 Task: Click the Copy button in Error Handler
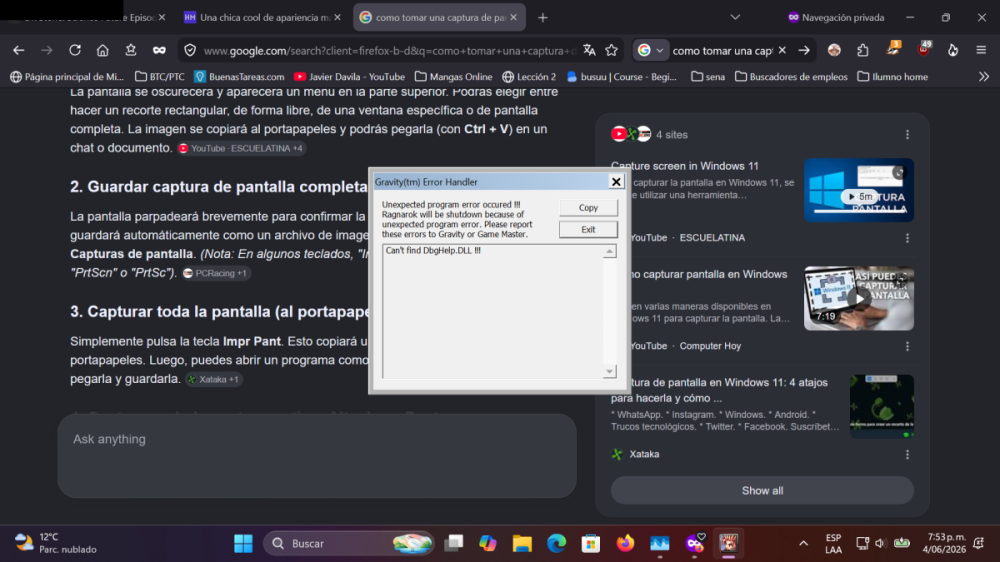[588, 207]
